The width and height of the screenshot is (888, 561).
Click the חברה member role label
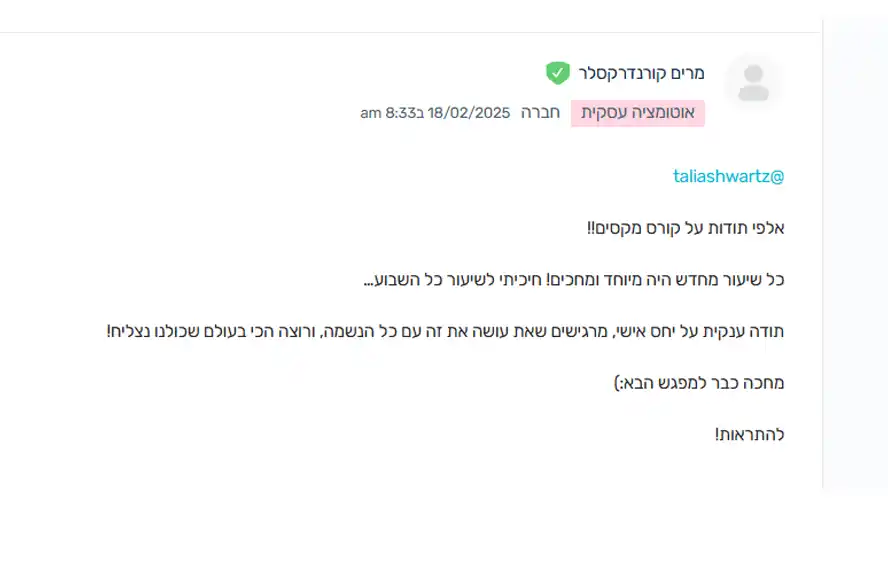(x=540, y=113)
